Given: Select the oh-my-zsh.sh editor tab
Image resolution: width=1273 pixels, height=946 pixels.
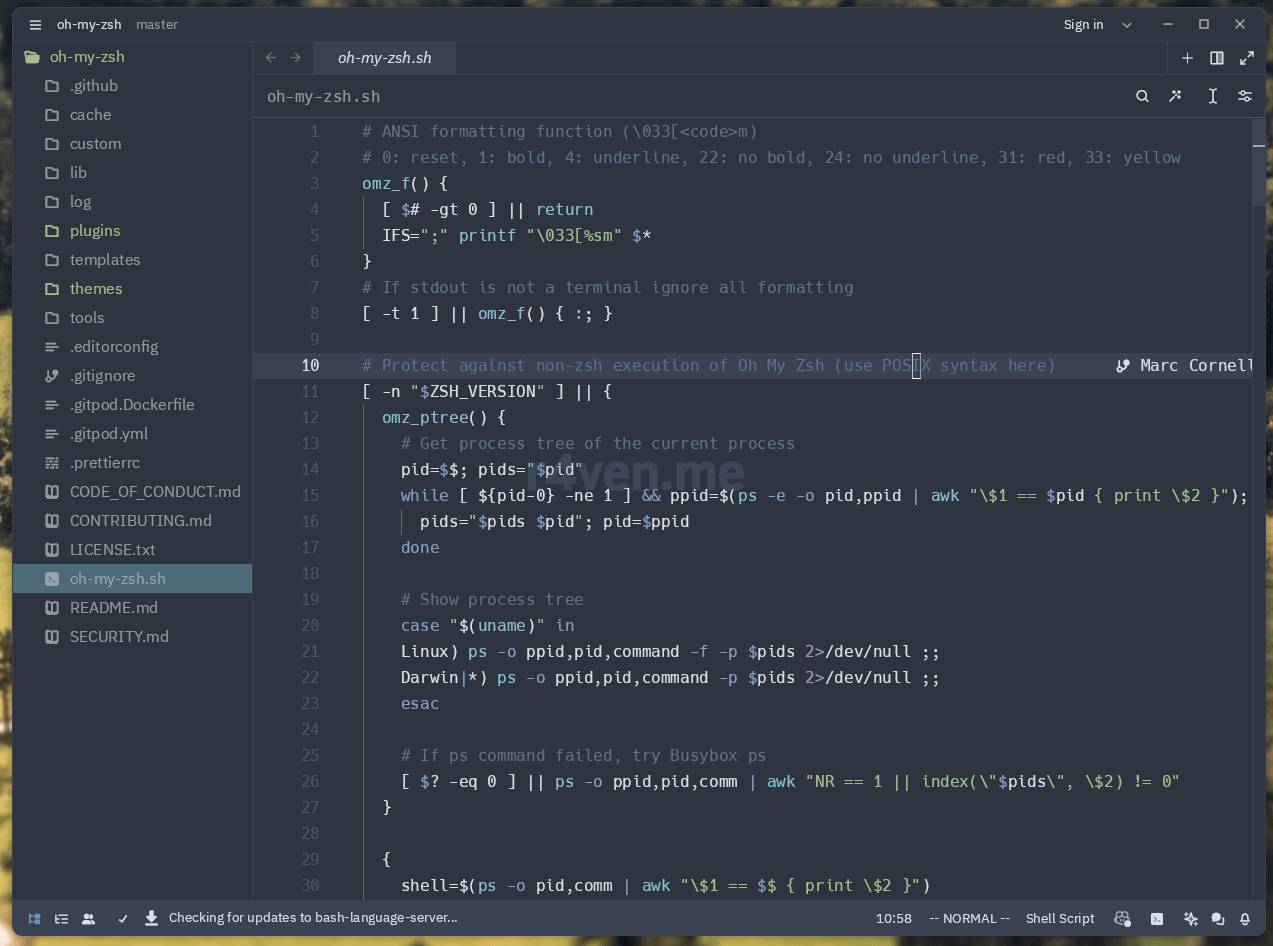Looking at the screenshot, I should click(x=385, y=58).
